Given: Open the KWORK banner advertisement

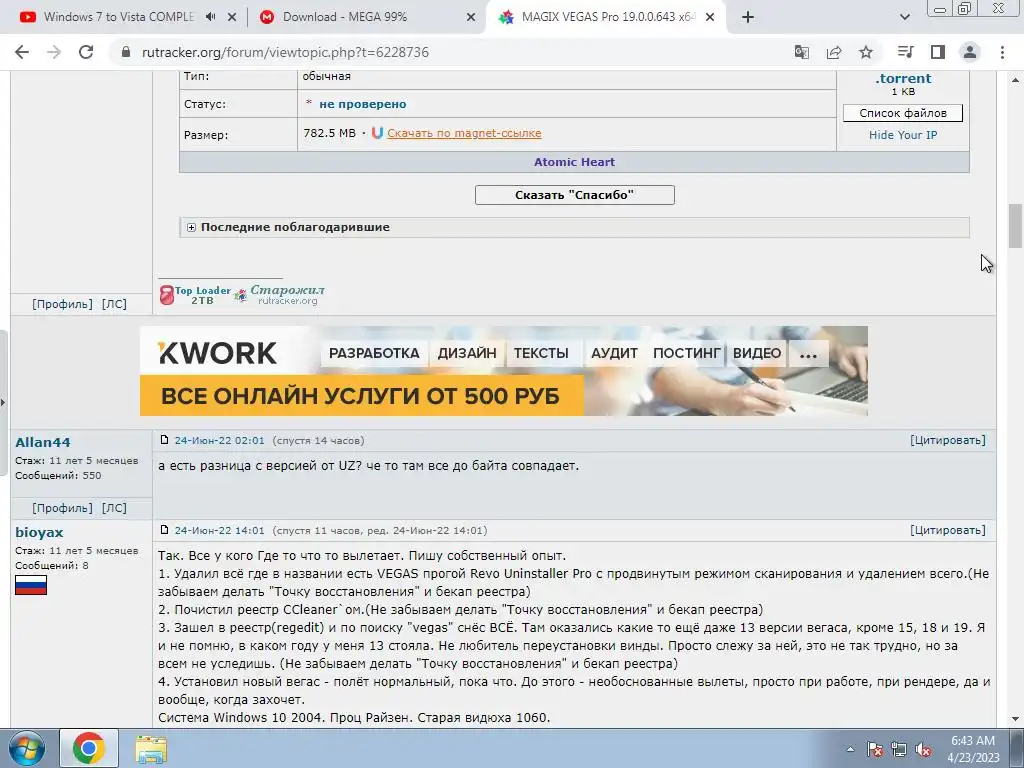Looking at the screenshot, I should (x=504, y=371).
